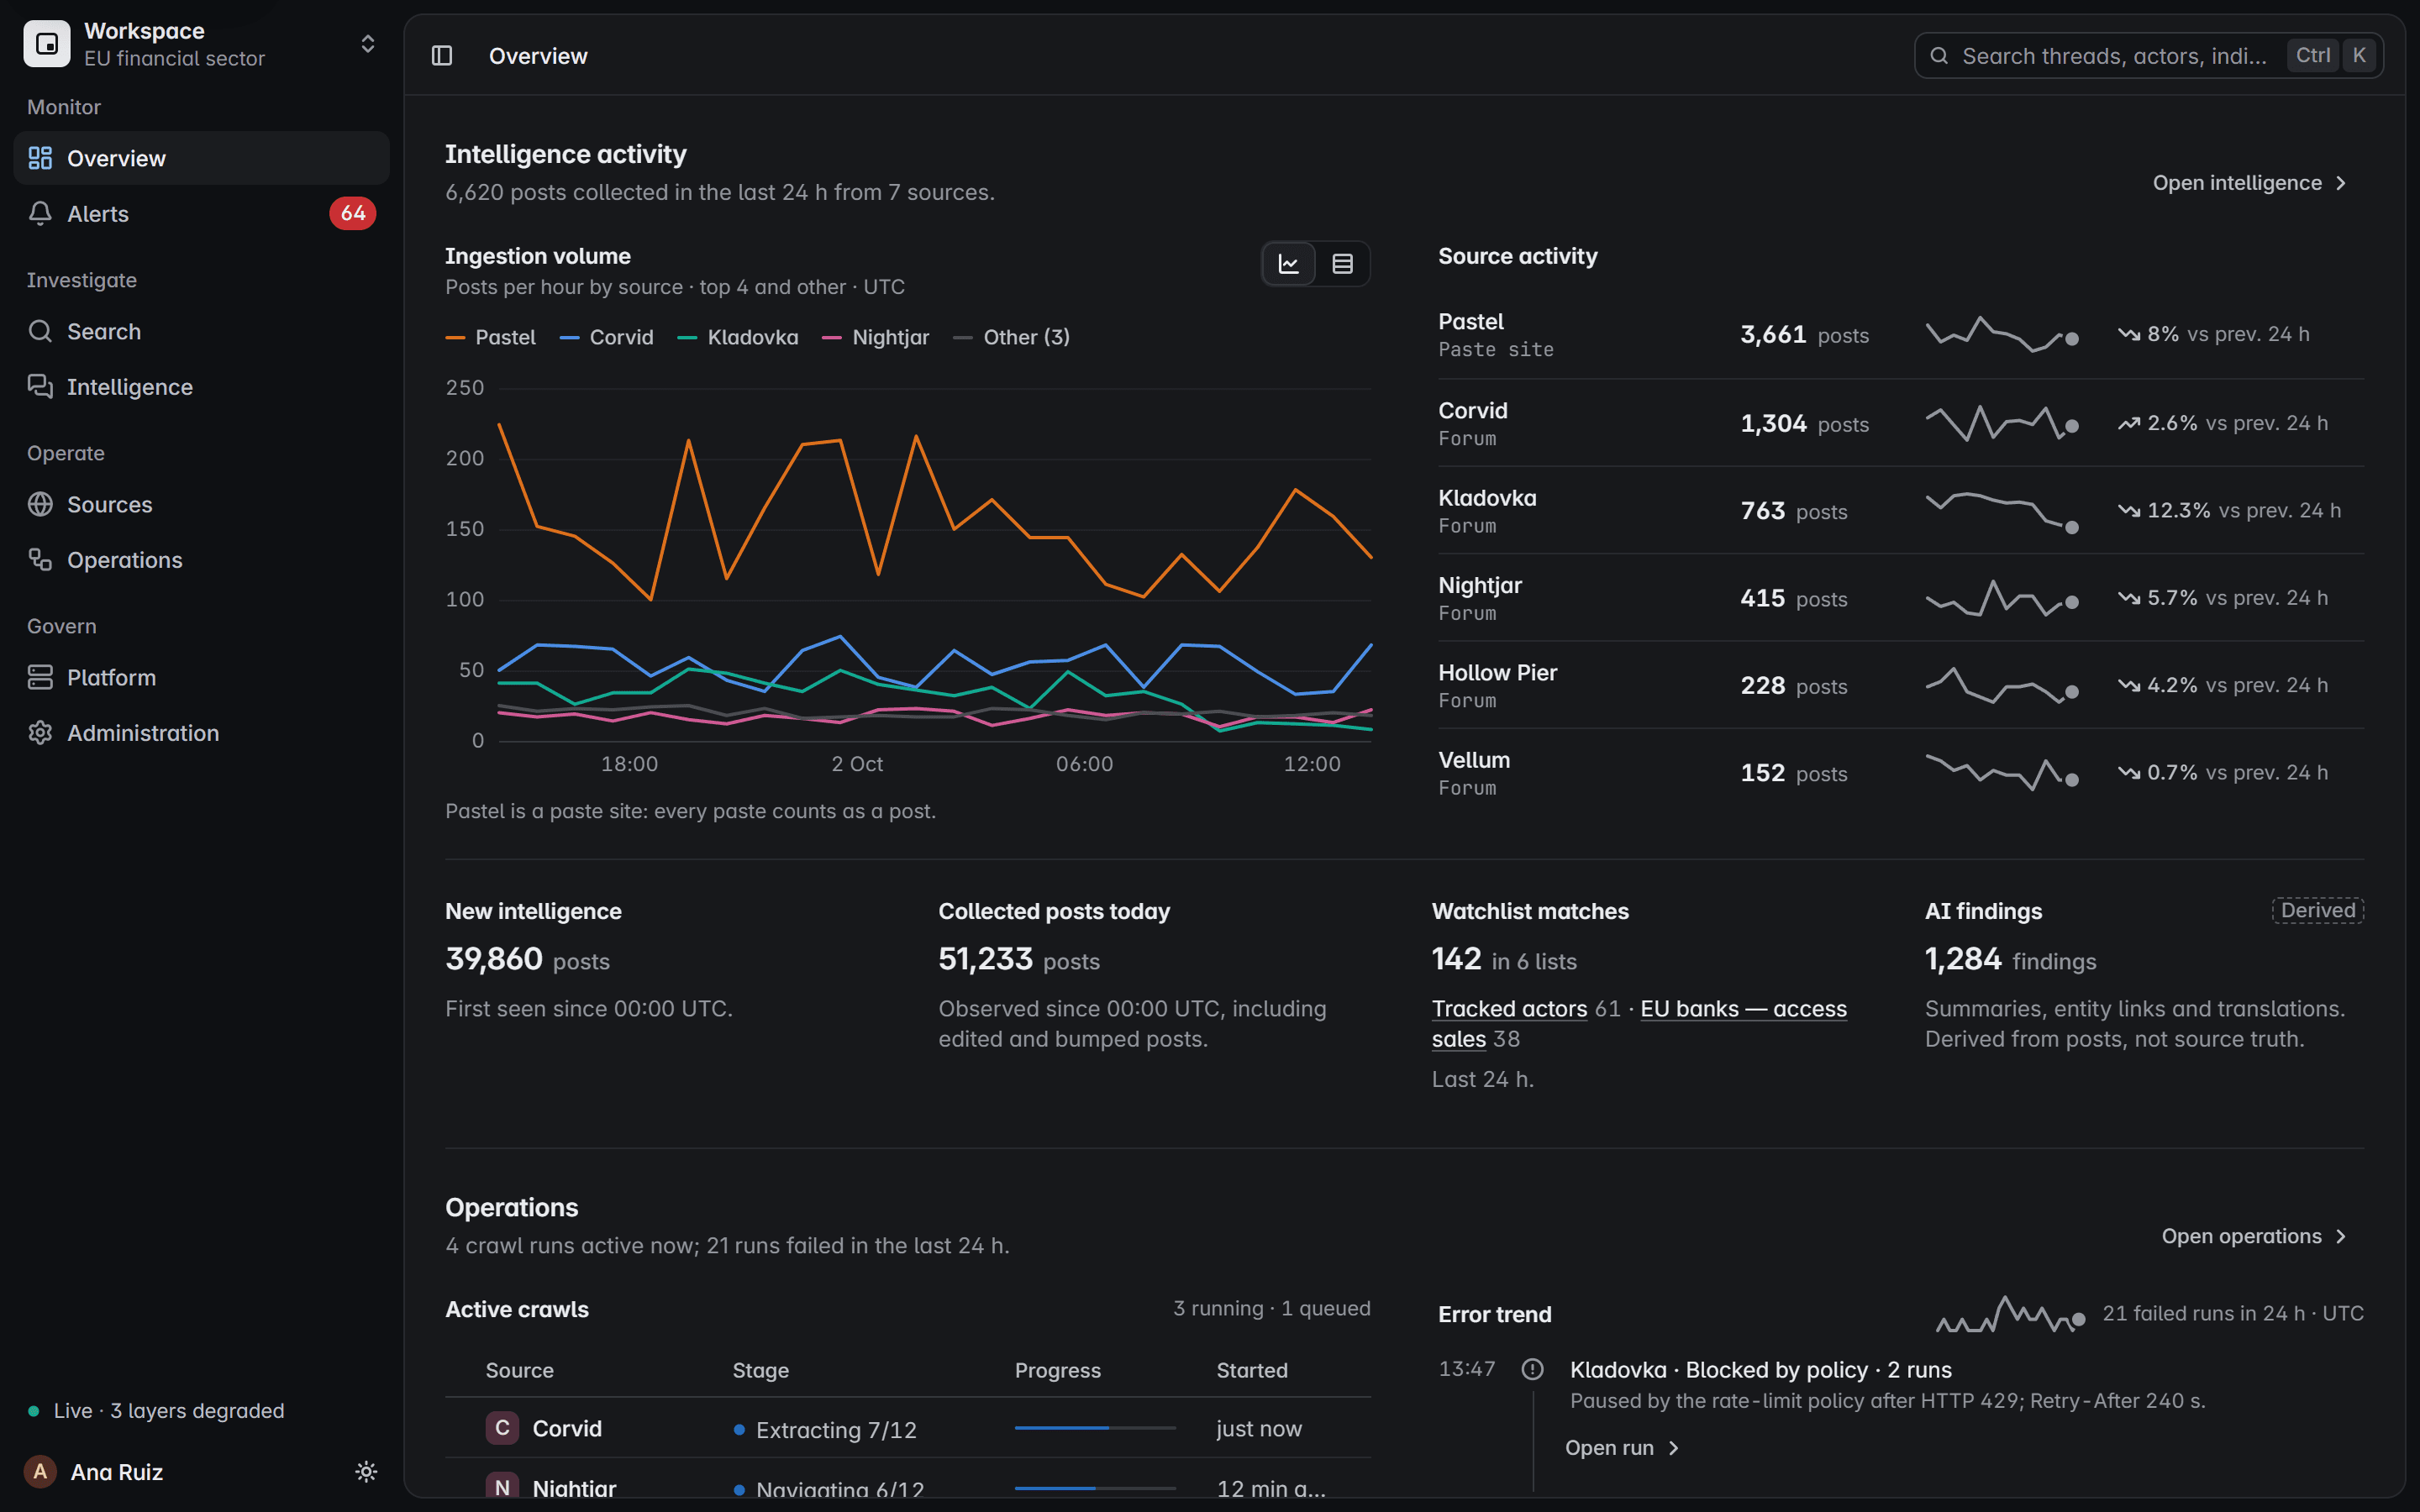Open the Open intelligence link
2420x1512 pixels.
2249,183
